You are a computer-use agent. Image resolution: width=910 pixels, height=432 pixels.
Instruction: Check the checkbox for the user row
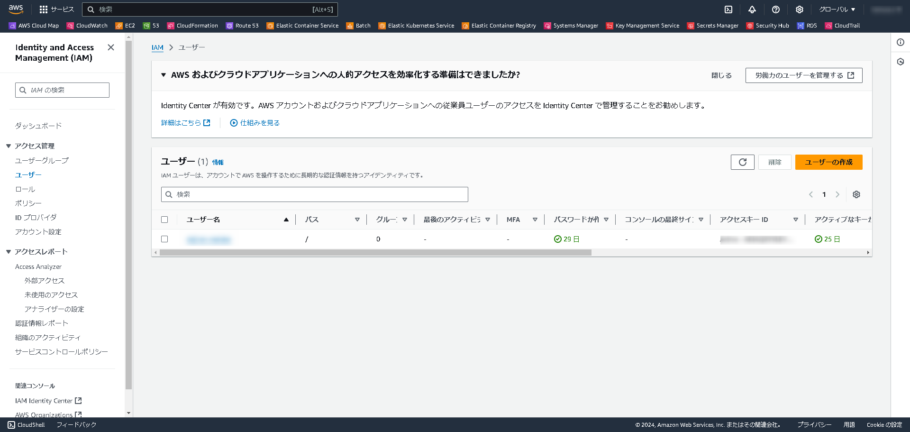point(165,239)
